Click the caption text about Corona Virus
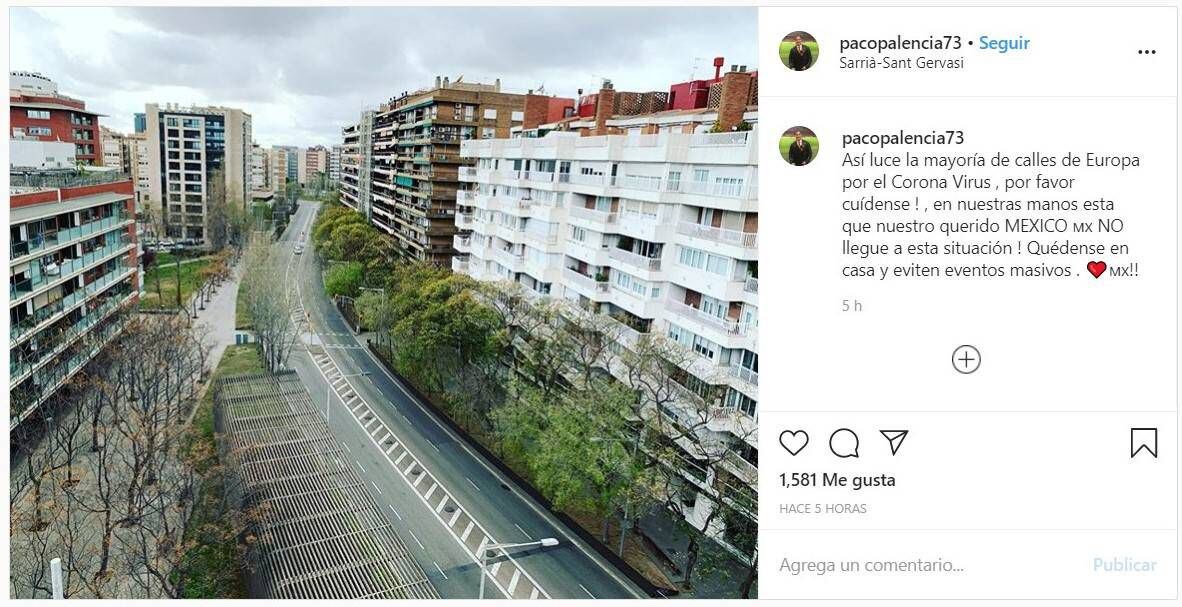This screenshot has width=1182, height=607. [991, 215]
